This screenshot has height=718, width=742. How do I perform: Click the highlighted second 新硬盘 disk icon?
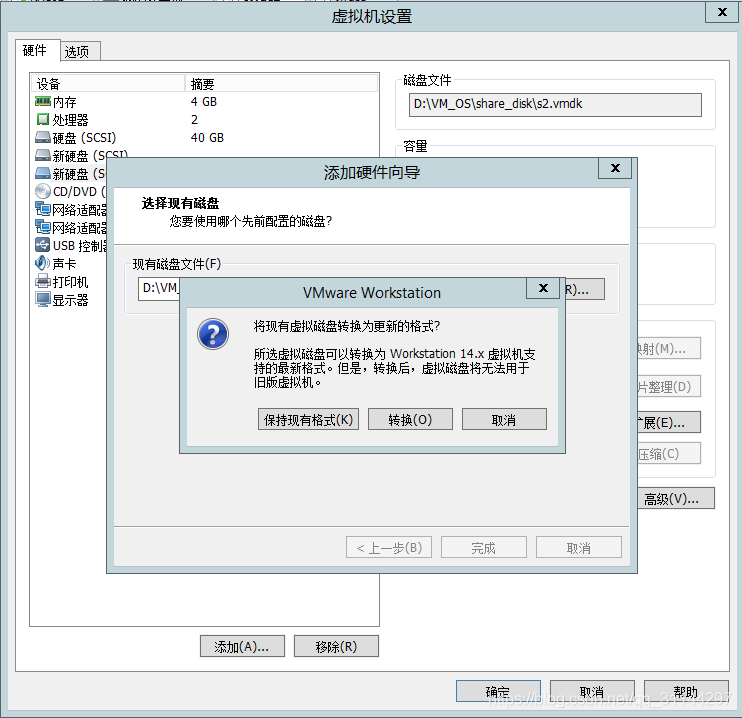click(43, 173)
